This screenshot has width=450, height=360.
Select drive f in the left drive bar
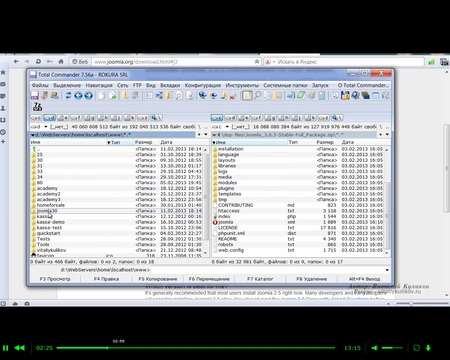pyautogui.click(x=76, y=118)
